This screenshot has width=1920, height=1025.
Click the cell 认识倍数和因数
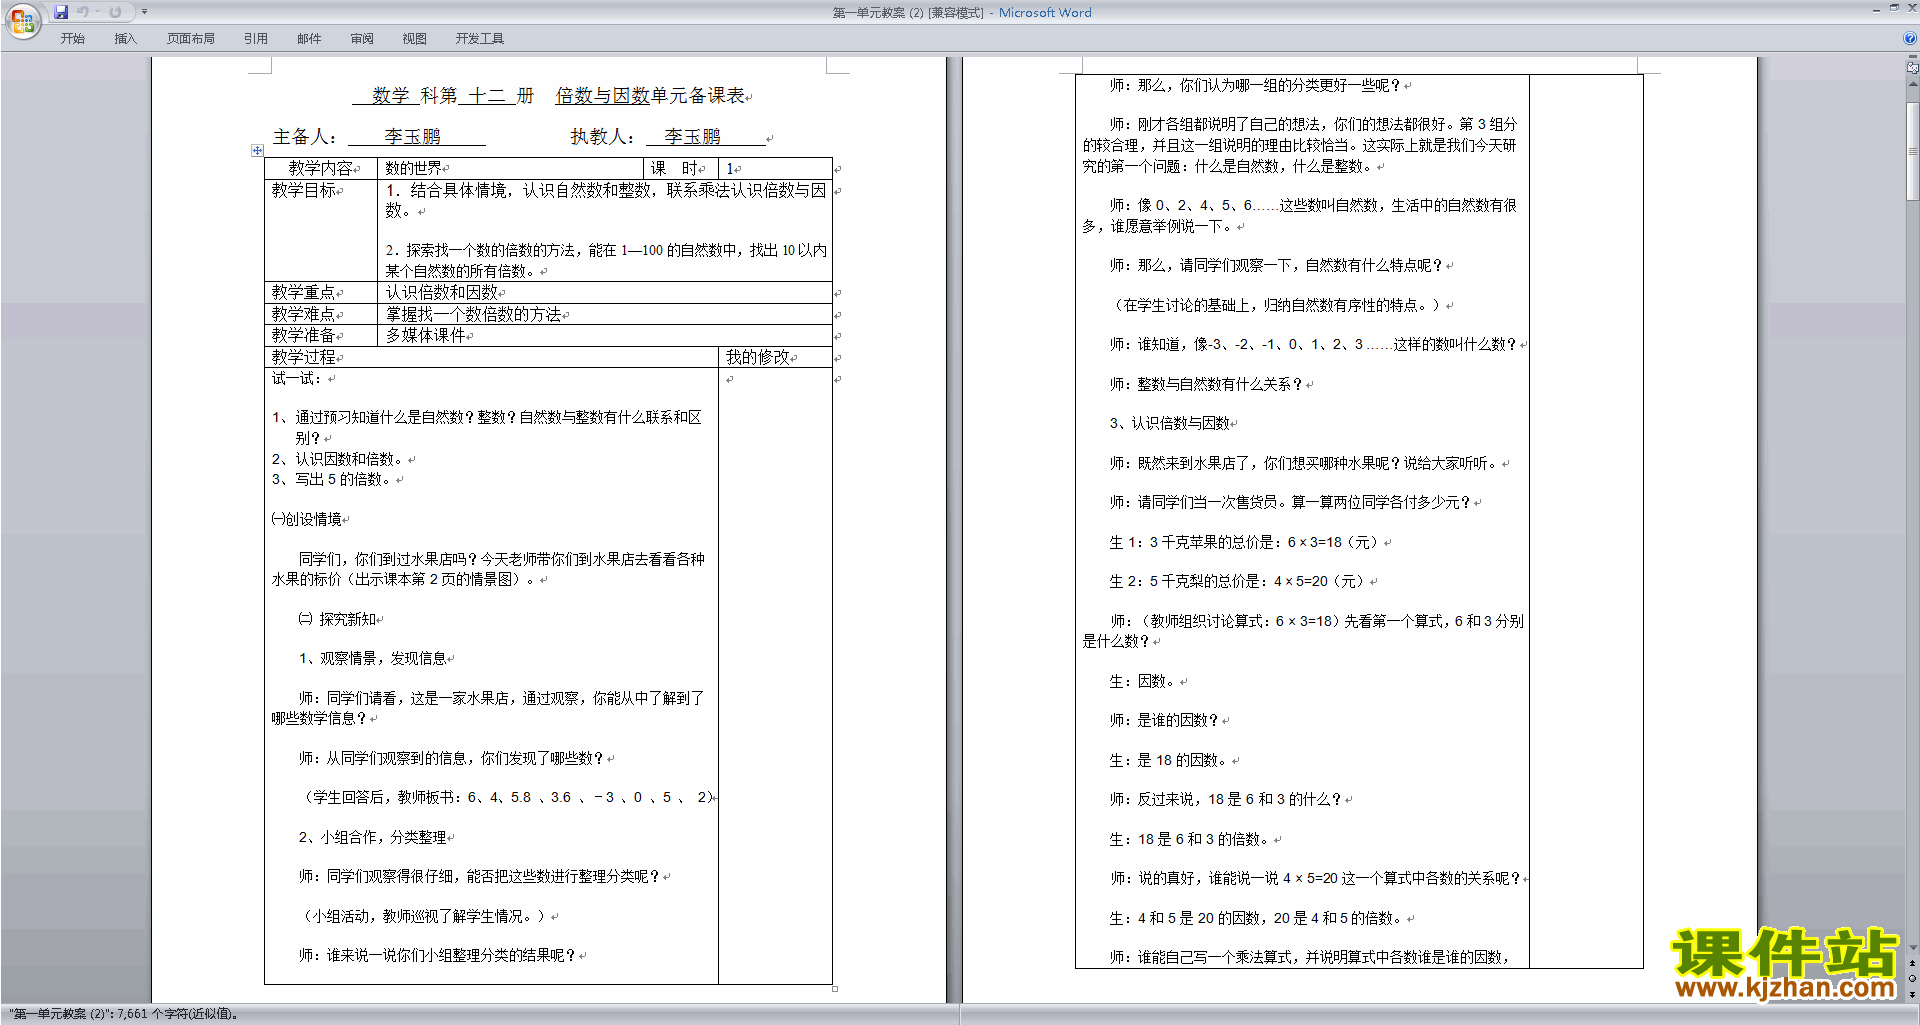tap(605, 292)
